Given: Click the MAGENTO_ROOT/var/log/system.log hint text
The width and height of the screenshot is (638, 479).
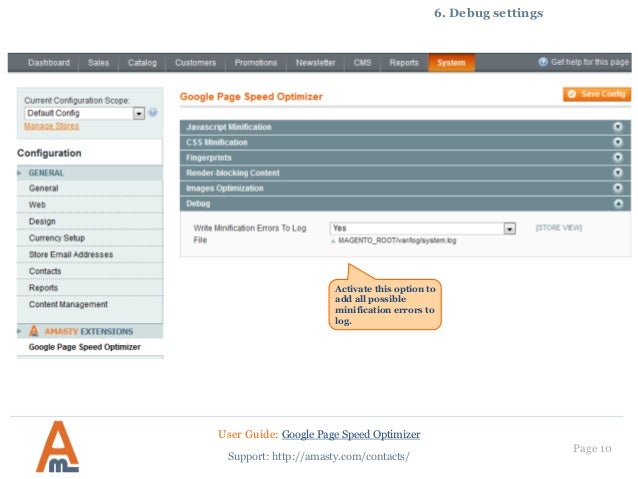Looking at the screenshot, I should pyautogui.click(x=397, y=241).
